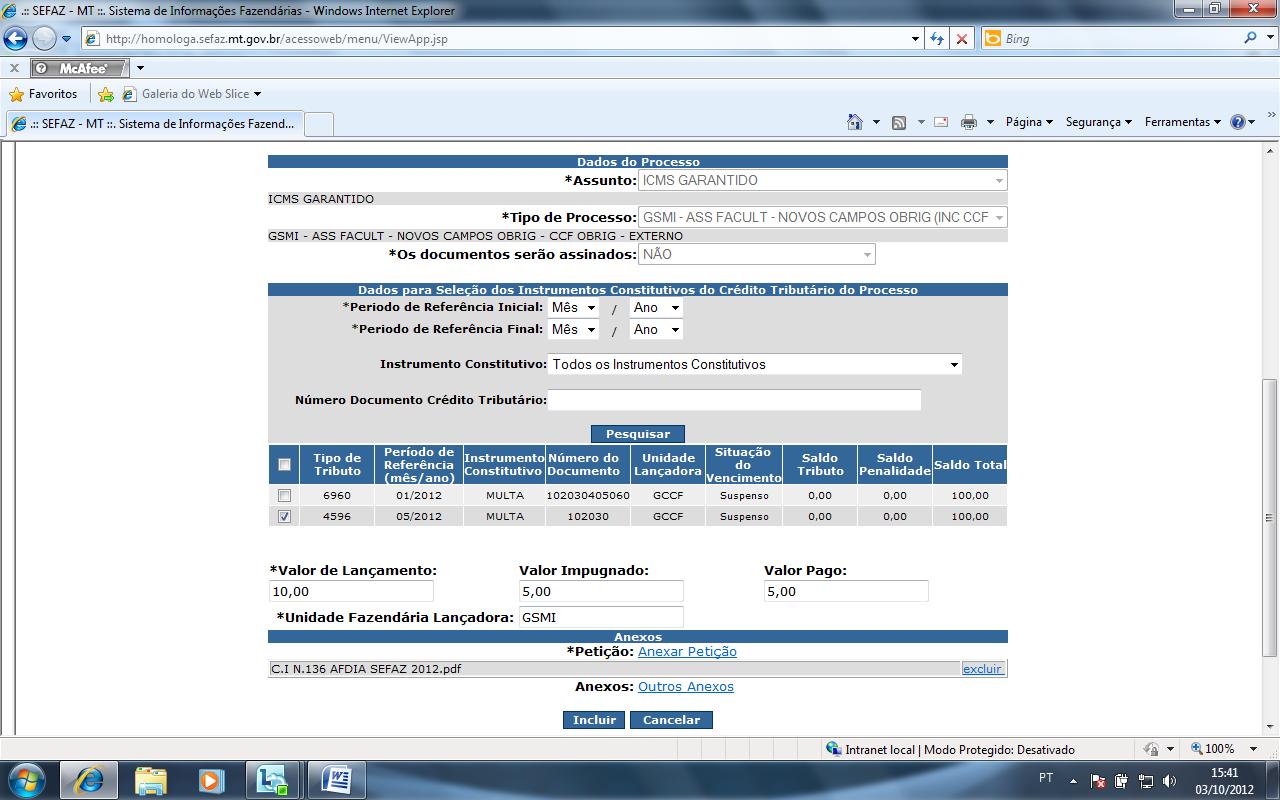Open Ano dropdown for Referência Inicial
This screenshot has height=800, width=1280.
656,308
